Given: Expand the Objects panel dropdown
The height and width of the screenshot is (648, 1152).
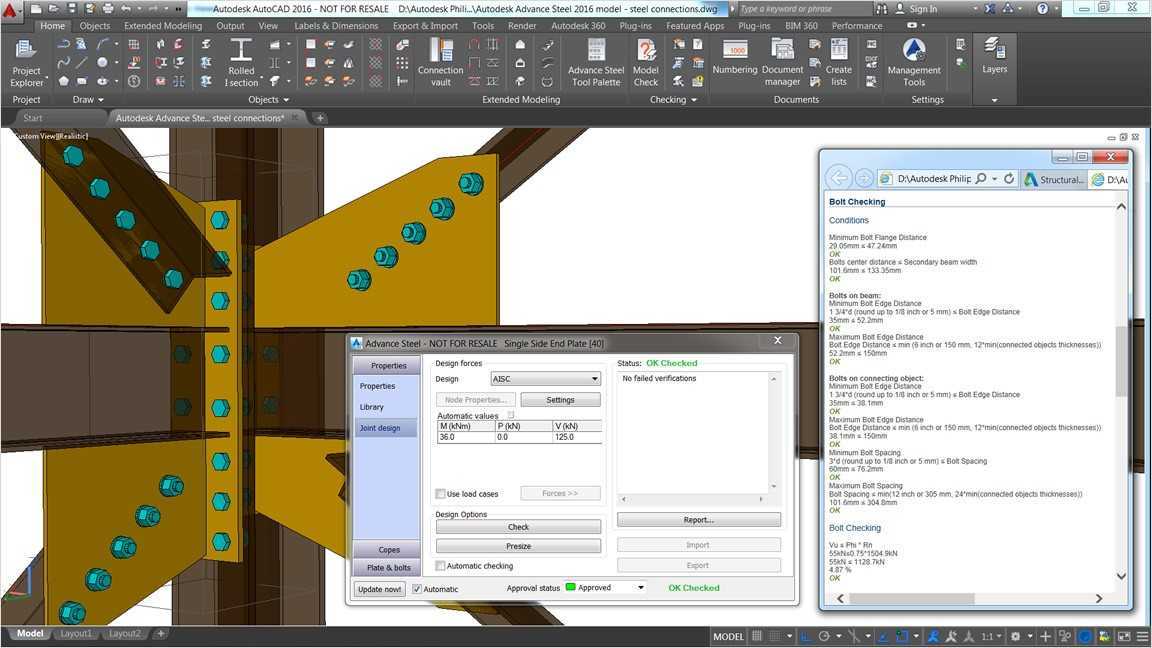Looking at the screenshot, I should point(268,99).
